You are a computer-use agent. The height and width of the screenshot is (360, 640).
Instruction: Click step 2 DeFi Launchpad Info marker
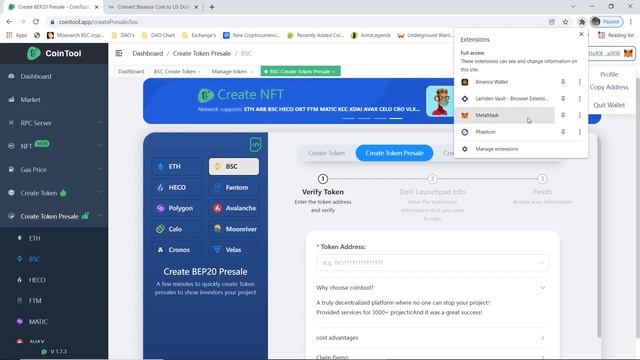[432, 179]
